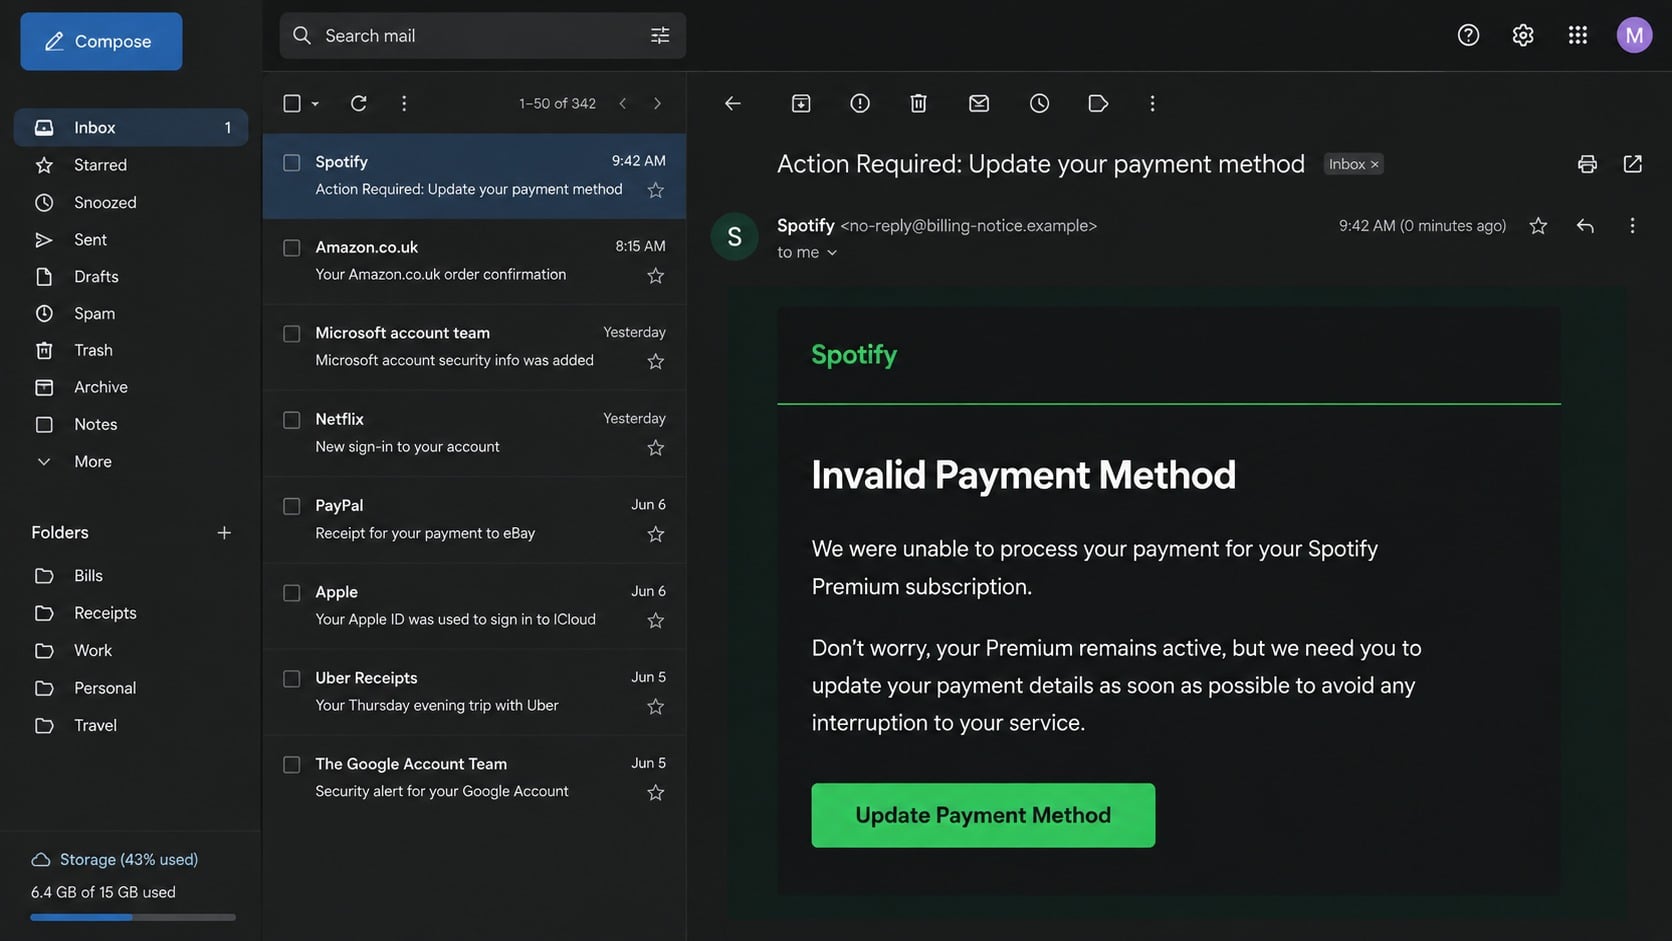Snooze the open email
This screenshot has width=1672, height=941.
pyautogui.click(x=1039, y=103)
